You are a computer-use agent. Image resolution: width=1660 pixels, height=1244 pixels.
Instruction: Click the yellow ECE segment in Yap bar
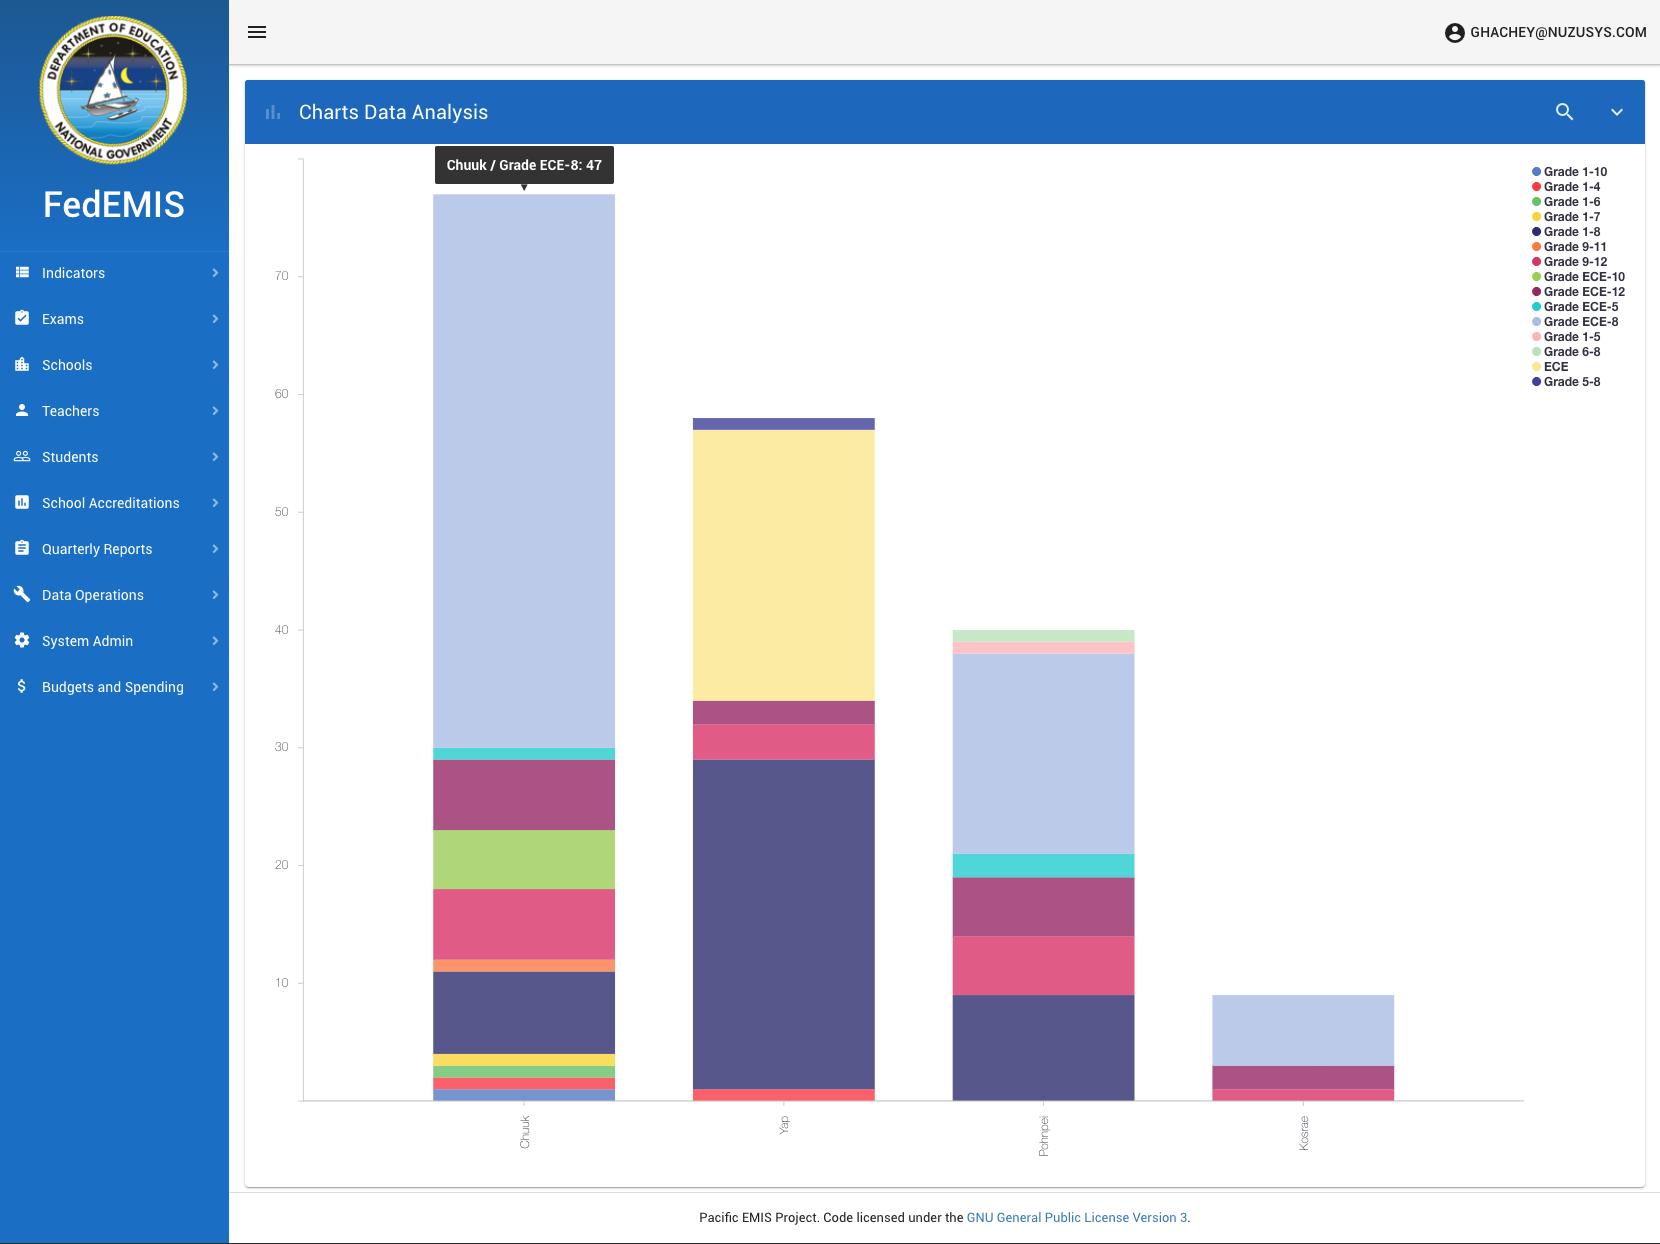pyautogui.click(x=783, y=565)
